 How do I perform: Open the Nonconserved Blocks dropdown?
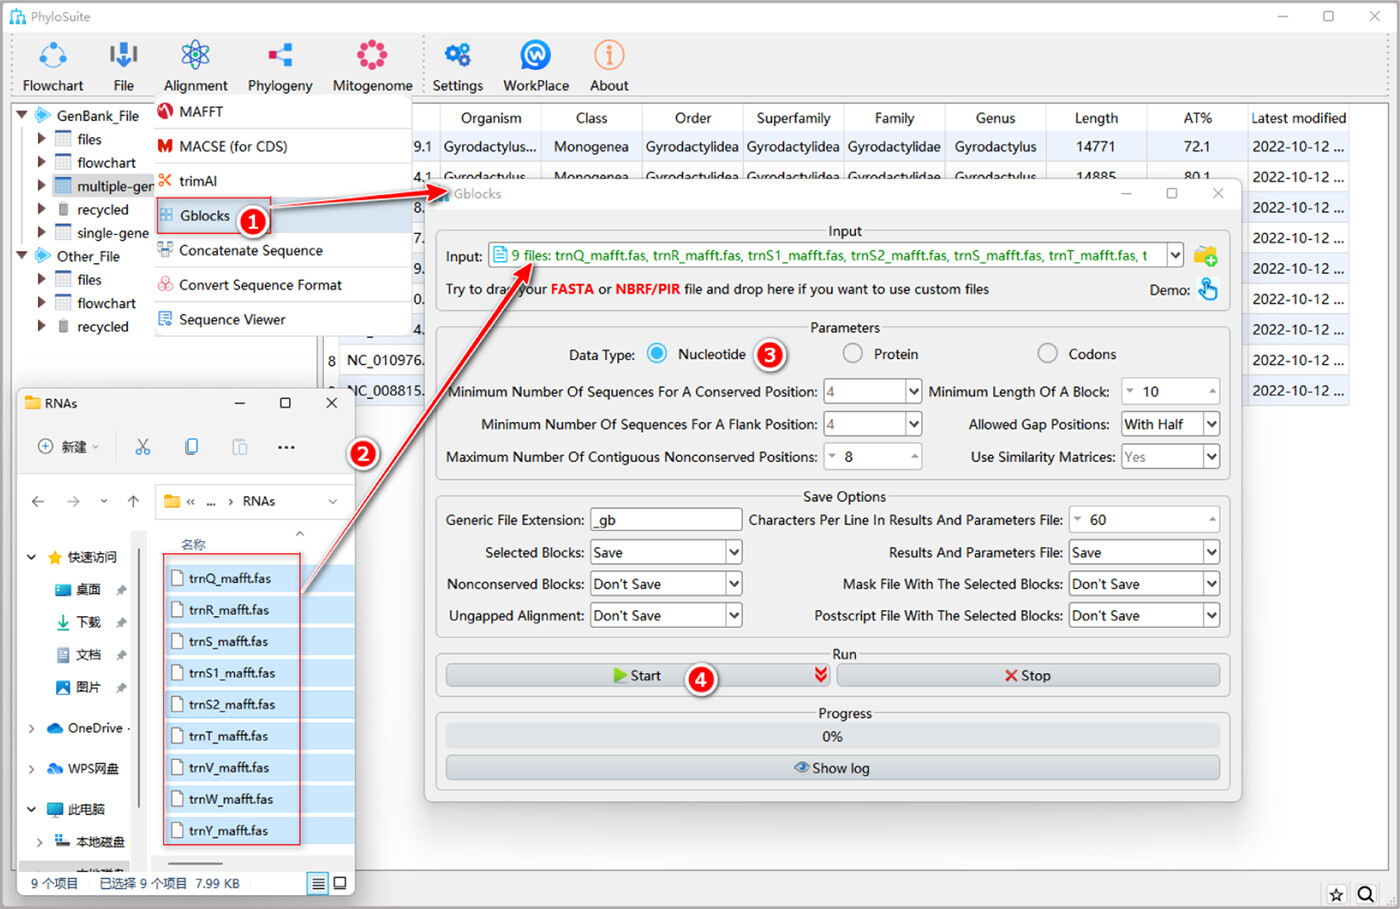tap(733, 584)
